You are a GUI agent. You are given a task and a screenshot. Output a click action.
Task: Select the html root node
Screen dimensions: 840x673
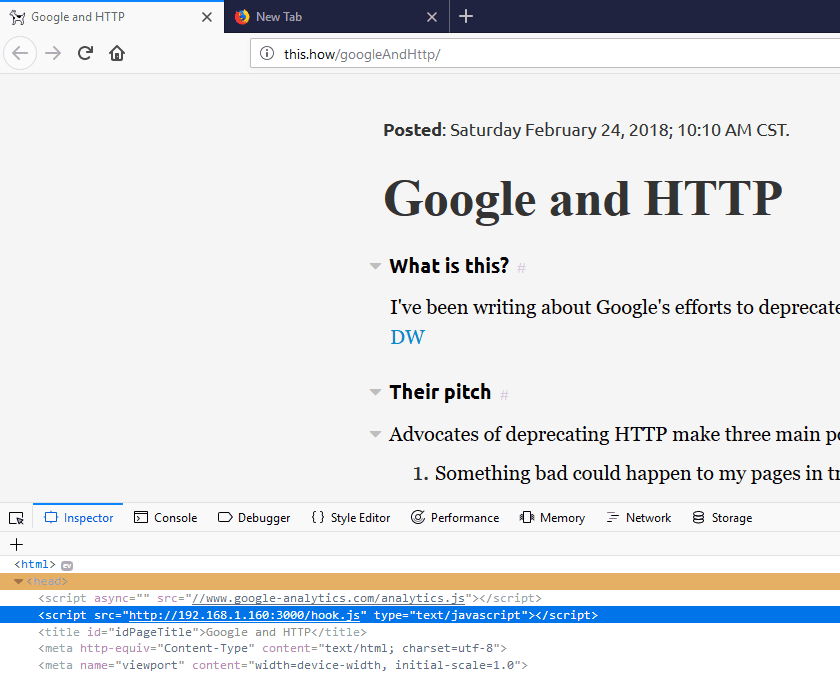(35, 564)
